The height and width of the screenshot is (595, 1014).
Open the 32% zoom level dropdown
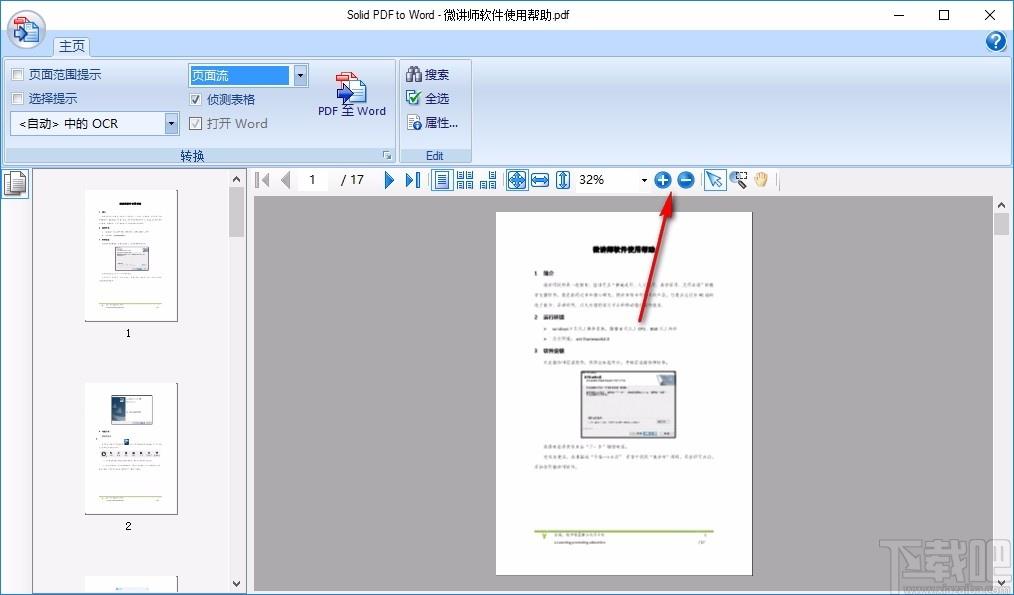pyautogui.click(x=644, y=180)
